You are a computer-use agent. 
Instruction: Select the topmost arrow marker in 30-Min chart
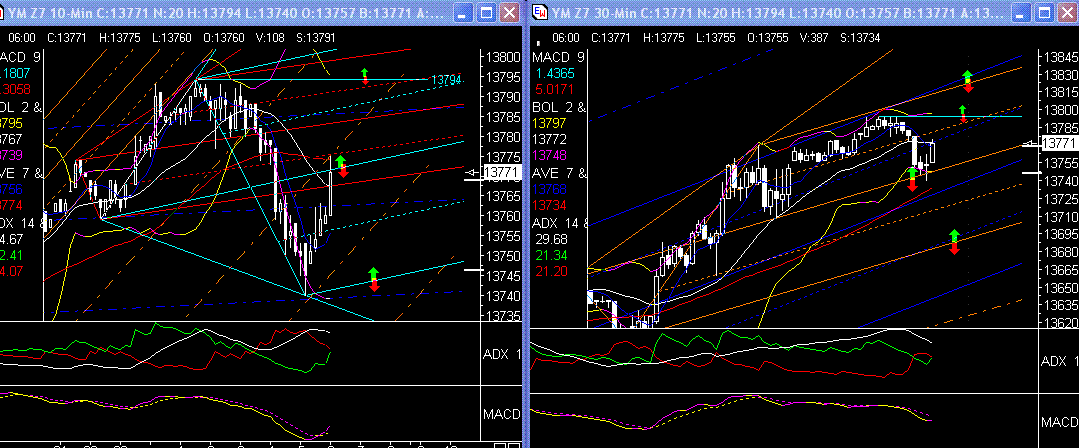966,81
